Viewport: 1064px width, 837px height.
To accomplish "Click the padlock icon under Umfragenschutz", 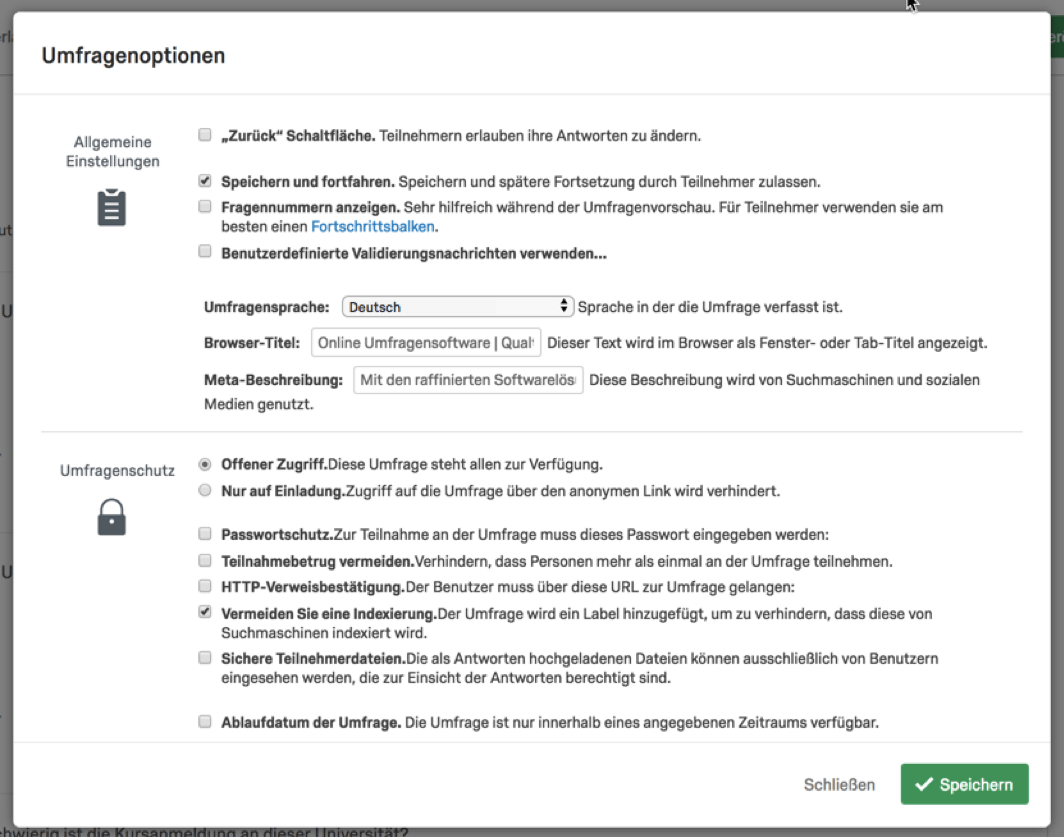I will pyautogui.click(x=111, y=517).
